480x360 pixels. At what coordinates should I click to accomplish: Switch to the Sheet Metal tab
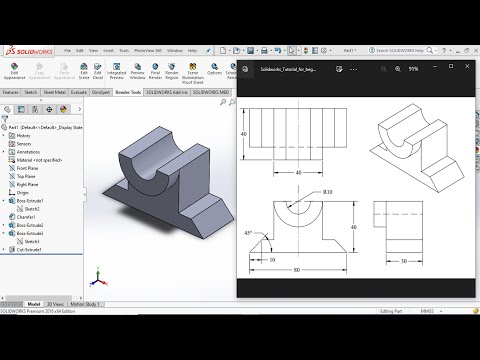[54, 92]
